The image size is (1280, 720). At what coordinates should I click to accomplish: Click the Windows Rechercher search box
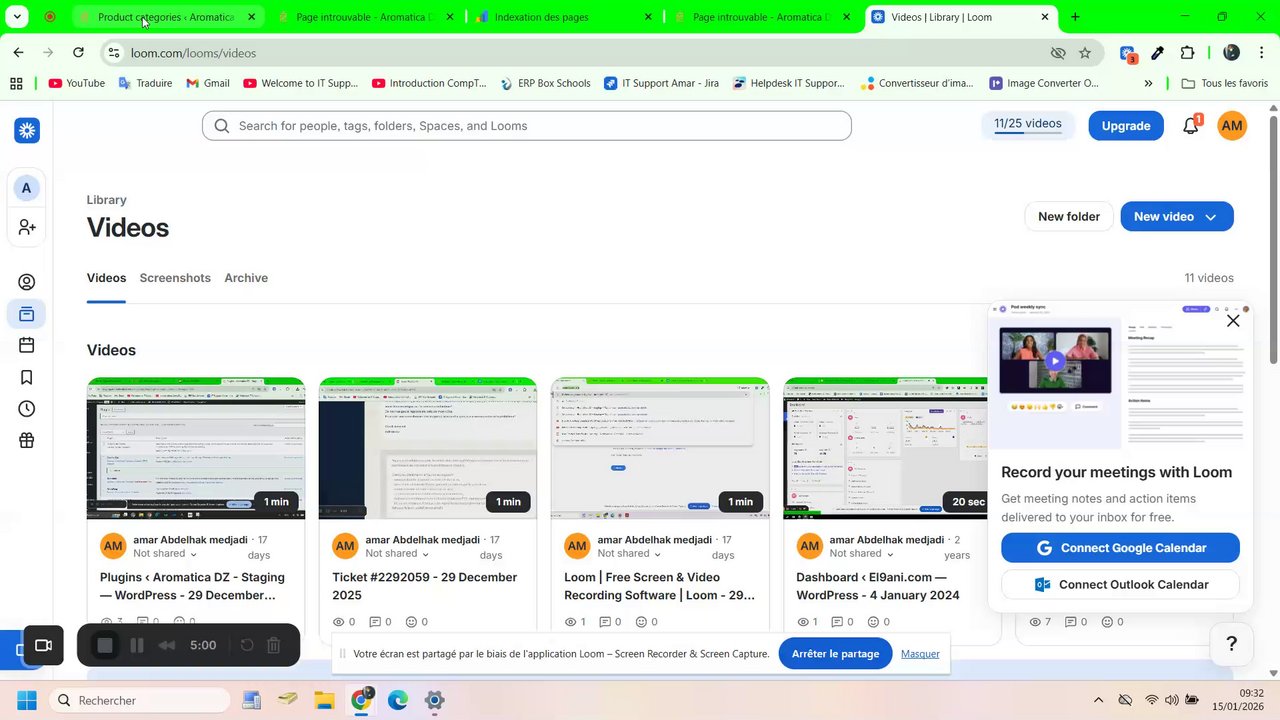coord(139,700)
